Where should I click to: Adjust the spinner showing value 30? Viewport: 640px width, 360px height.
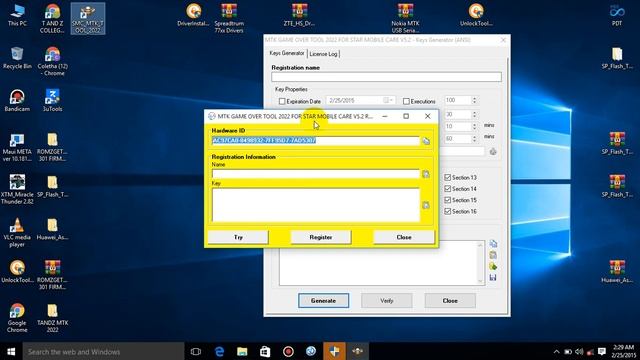click(x=474, y=115)
